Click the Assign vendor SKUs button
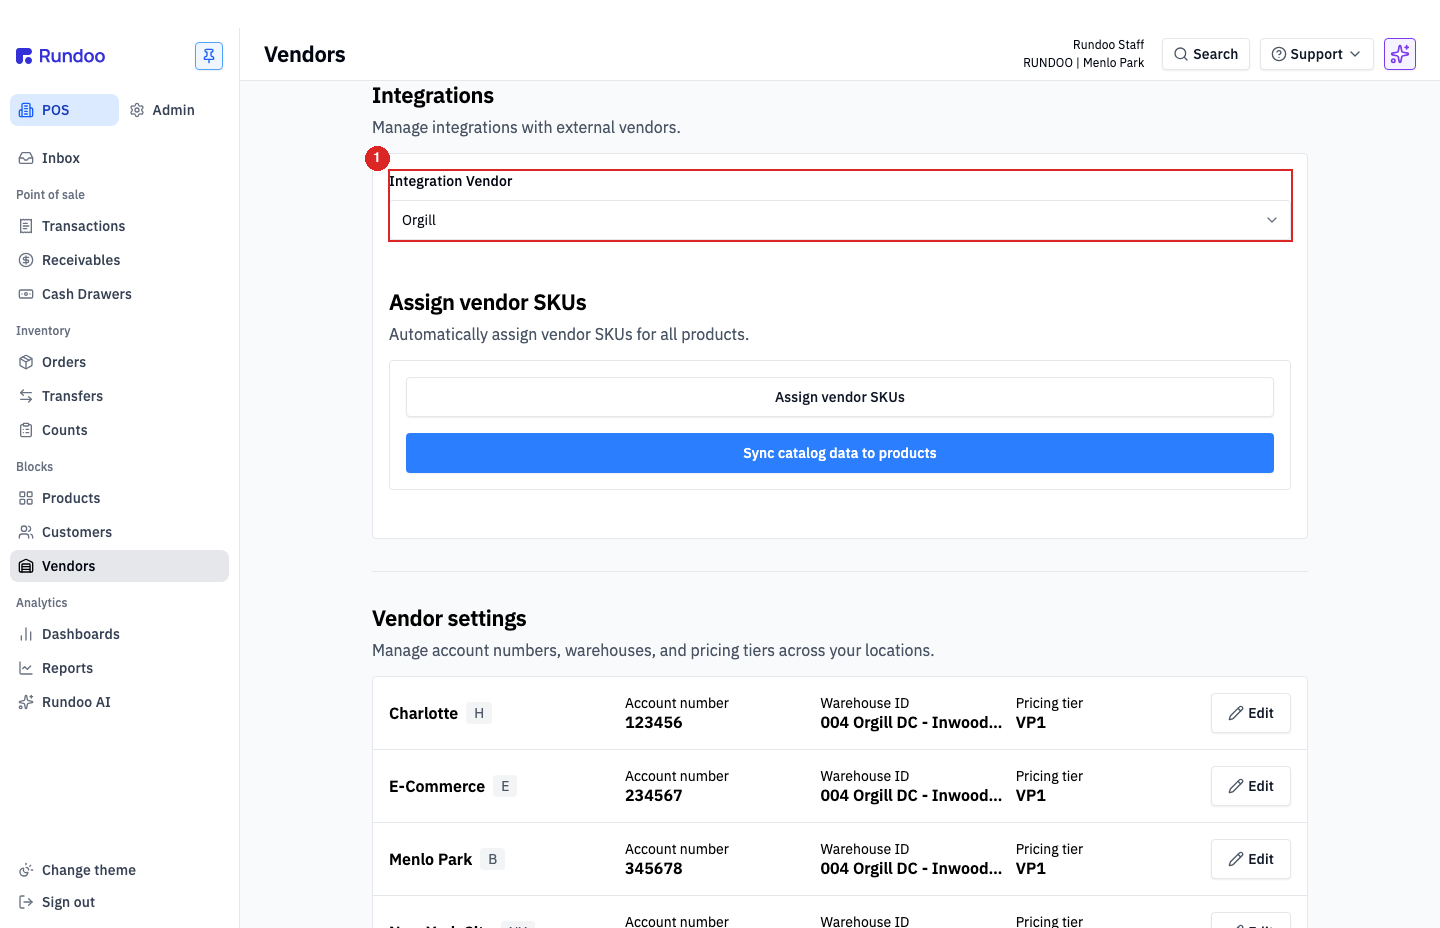This screenshot has height=928, width=1440. click(840, 397)
